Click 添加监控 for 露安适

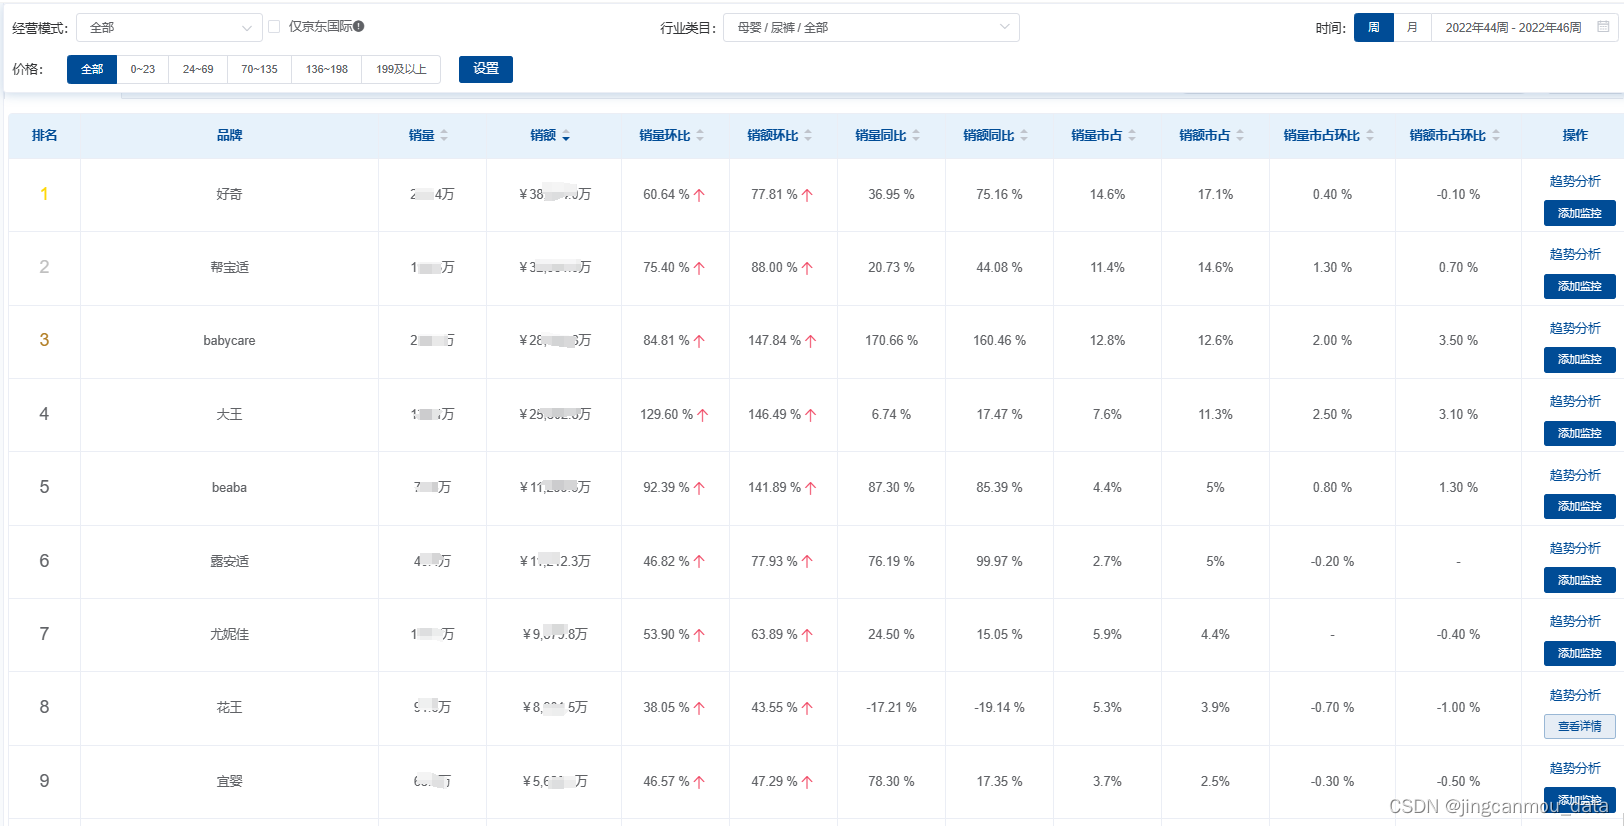pyautogui.click(x=1580, y=580)
